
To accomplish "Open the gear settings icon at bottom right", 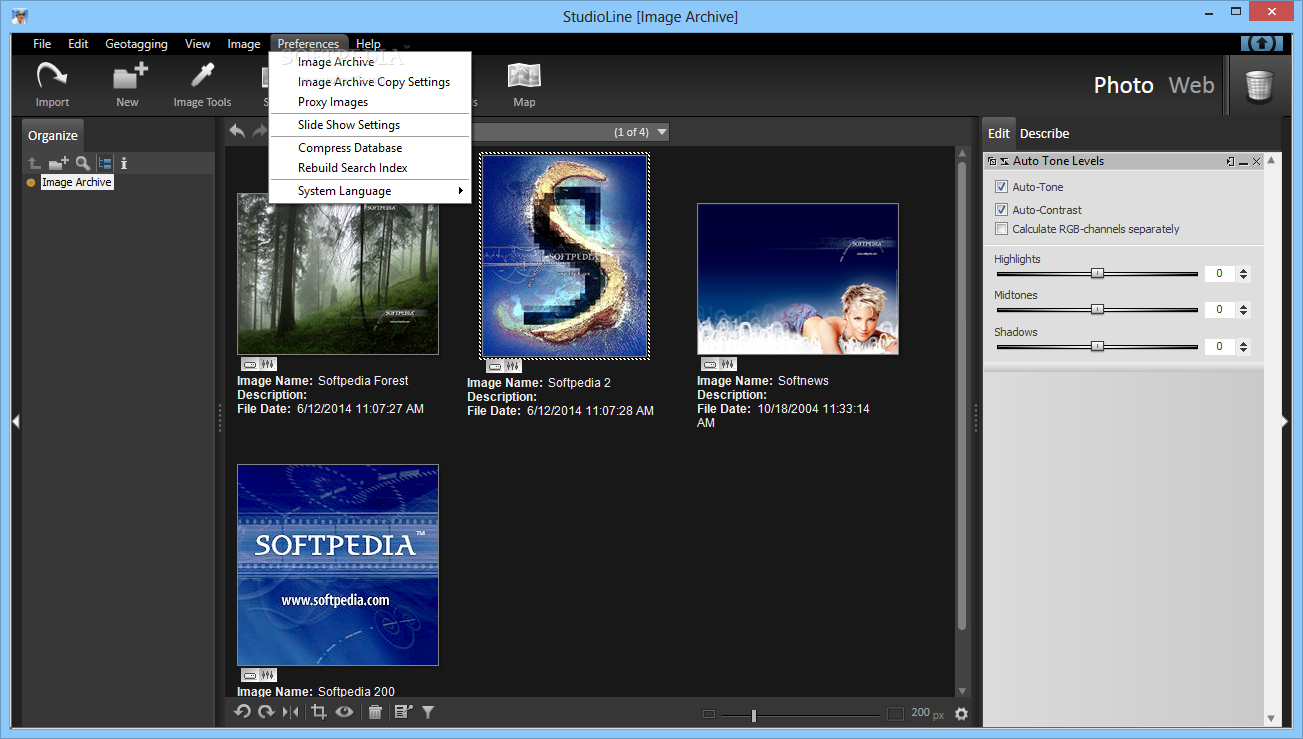I will point(962,714).
